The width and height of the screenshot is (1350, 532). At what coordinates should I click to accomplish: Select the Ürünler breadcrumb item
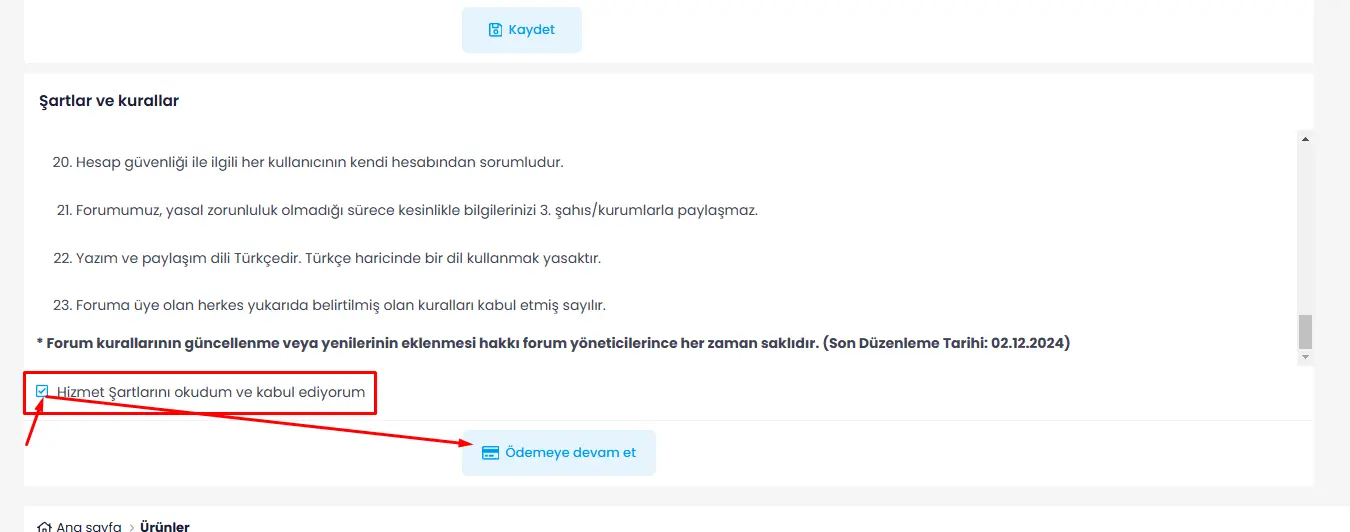(x=165, y=526)
